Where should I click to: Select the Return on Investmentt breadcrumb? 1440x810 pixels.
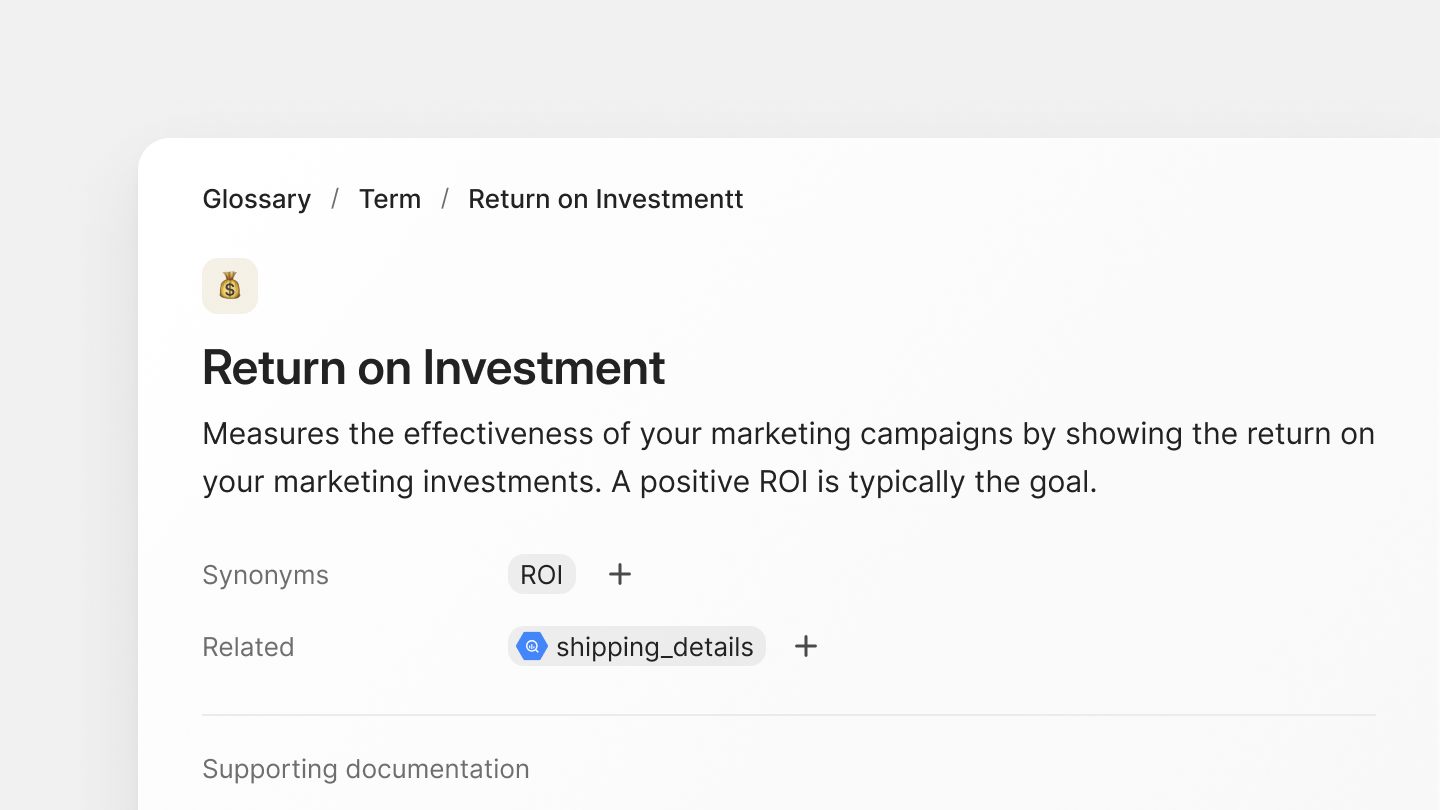pos(605,199)
